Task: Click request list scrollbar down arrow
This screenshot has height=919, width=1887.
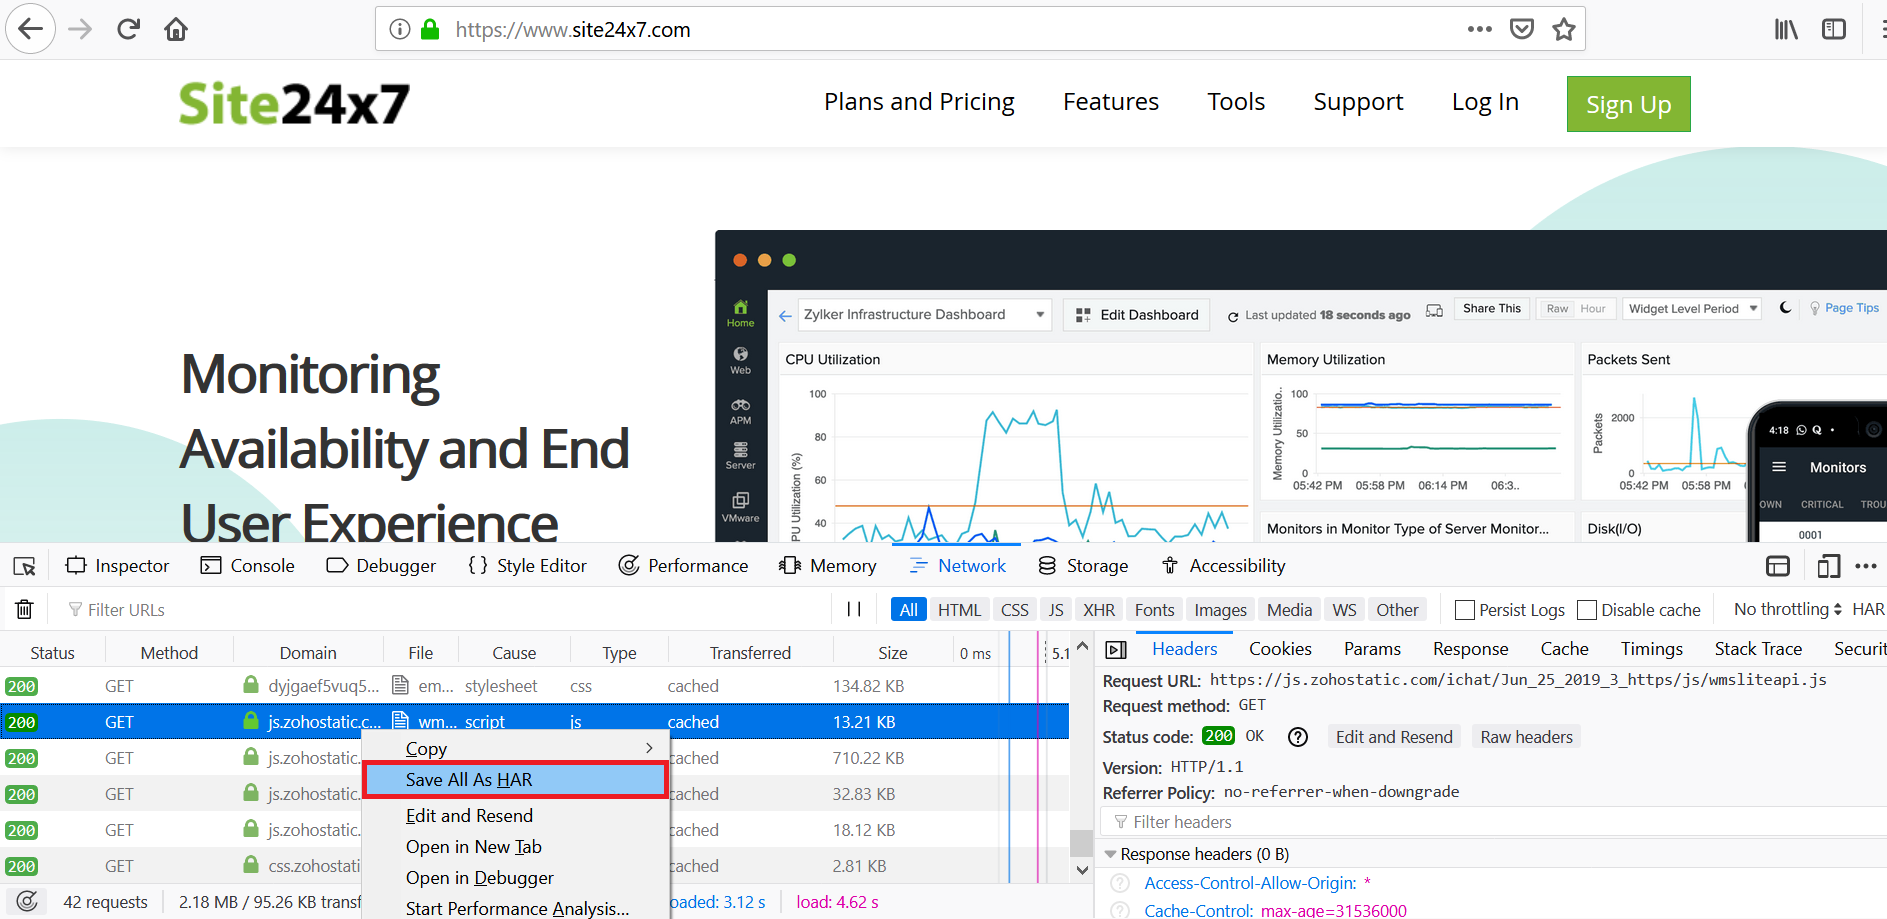Action: click(x=1082, y=870)
